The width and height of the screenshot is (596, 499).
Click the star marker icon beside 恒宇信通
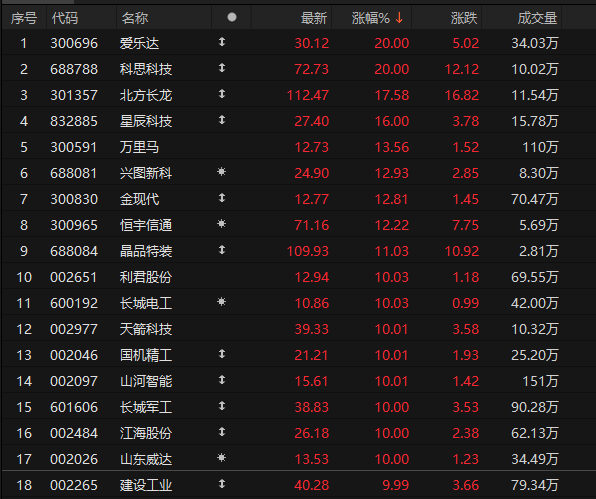[221, 224]
